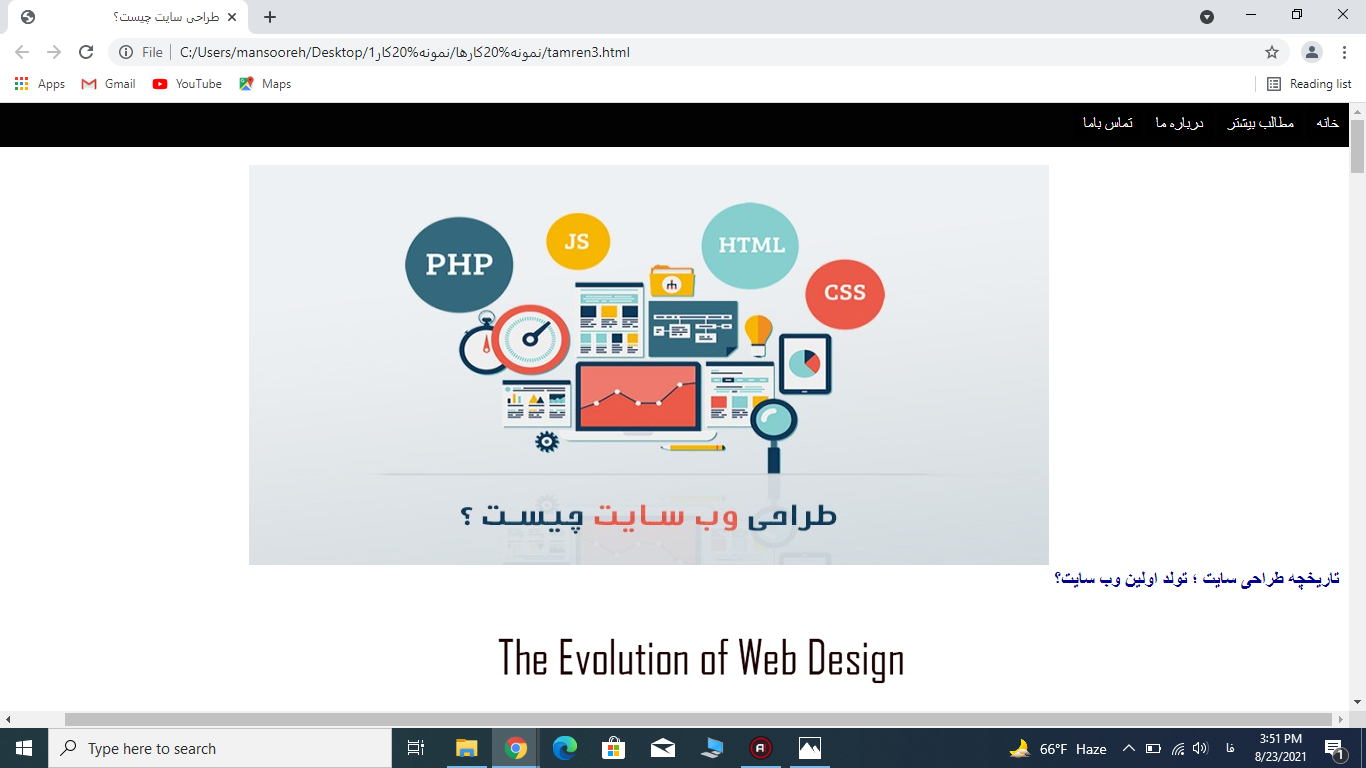Click the address bar URL field
This screenshot has height=768, width=1366.
[700, 52]
